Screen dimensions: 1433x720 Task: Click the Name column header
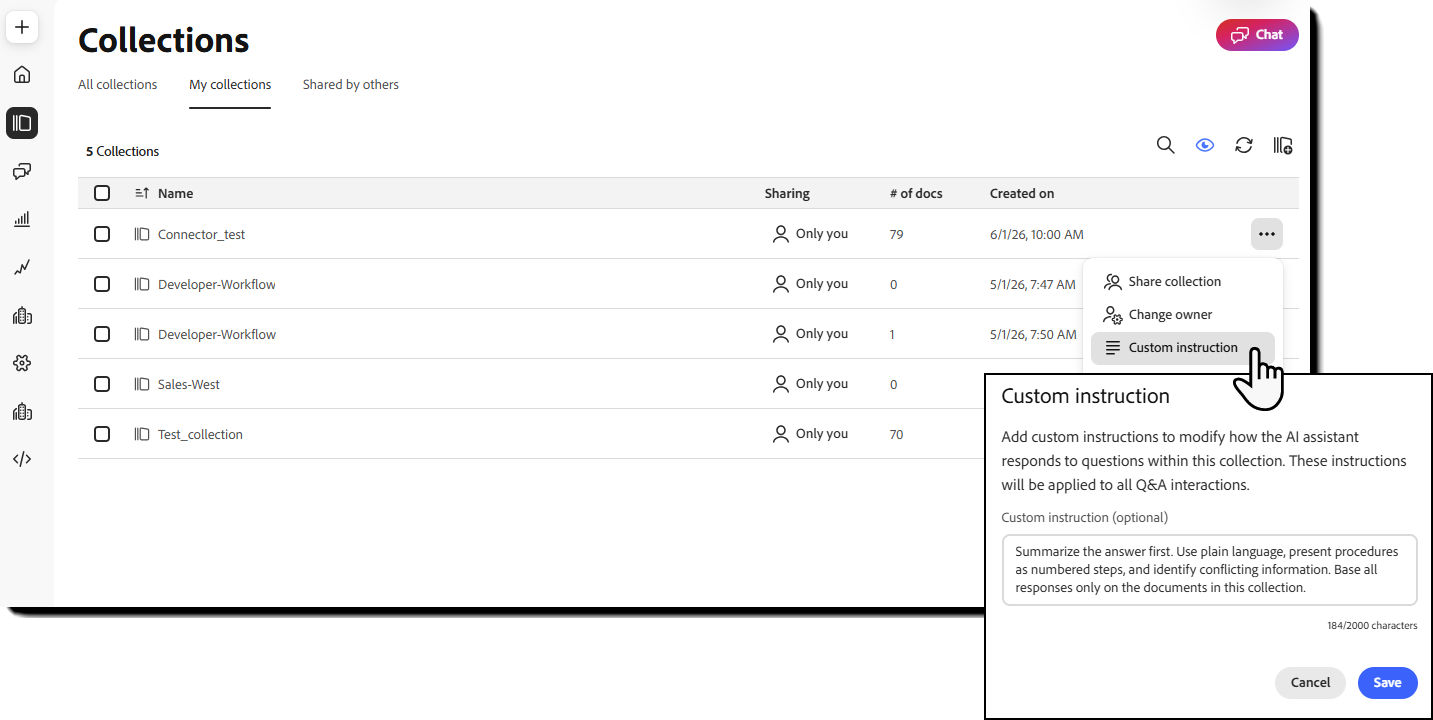pyautogui.click(x=176, y=193)
